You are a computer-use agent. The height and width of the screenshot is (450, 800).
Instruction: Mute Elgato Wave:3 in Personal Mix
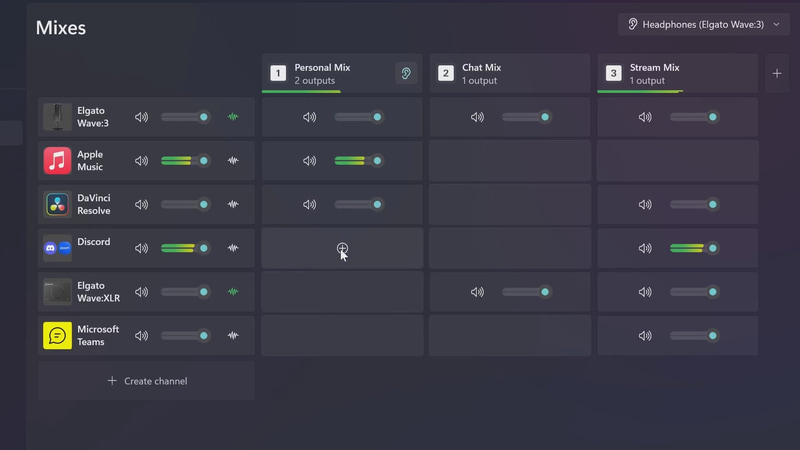pos(309,117)
